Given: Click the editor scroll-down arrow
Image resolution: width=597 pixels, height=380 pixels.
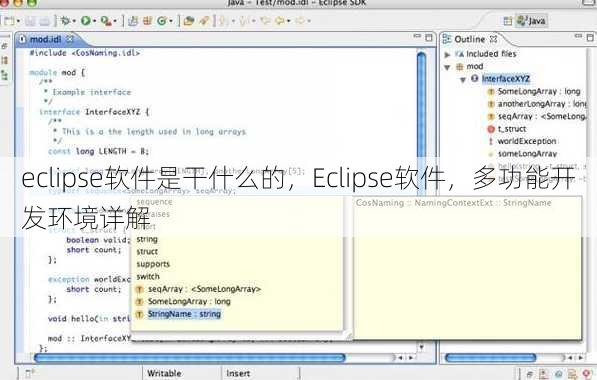Looking at the screenshot, I should [421, 347].
